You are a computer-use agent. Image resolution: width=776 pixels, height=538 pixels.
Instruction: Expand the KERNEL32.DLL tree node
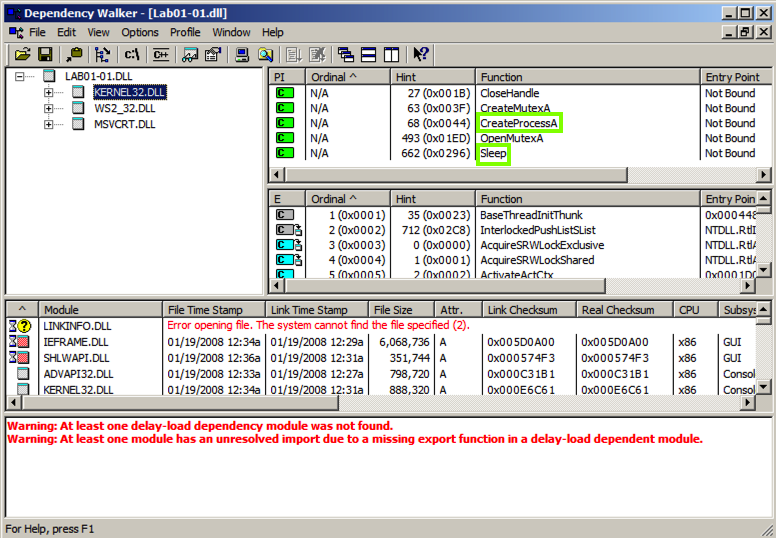[48, 93]
